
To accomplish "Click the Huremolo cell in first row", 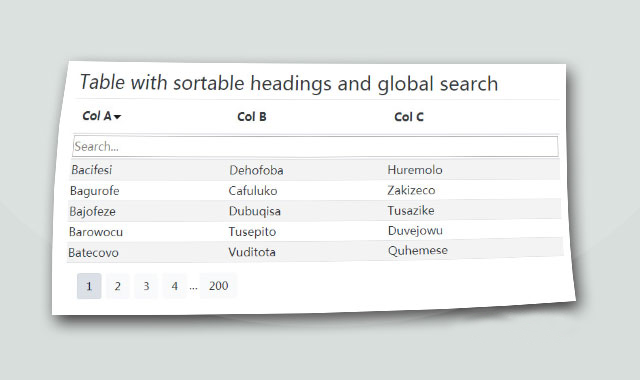I will pyautogui.click(x=415, y=170).
